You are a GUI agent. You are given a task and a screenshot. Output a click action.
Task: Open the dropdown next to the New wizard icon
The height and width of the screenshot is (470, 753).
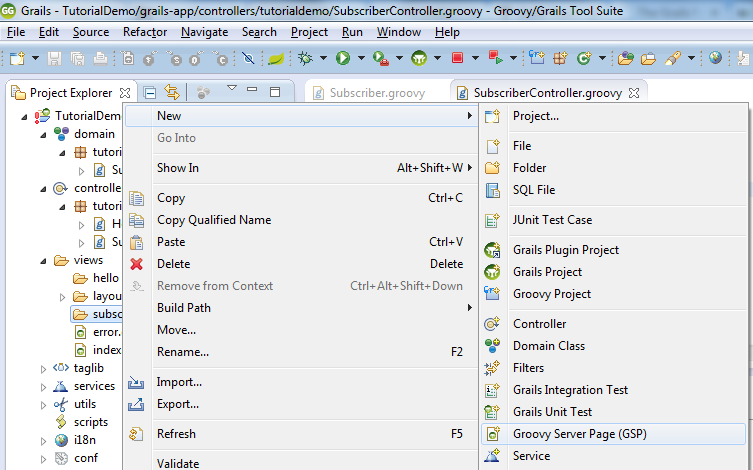click(36, 58)
